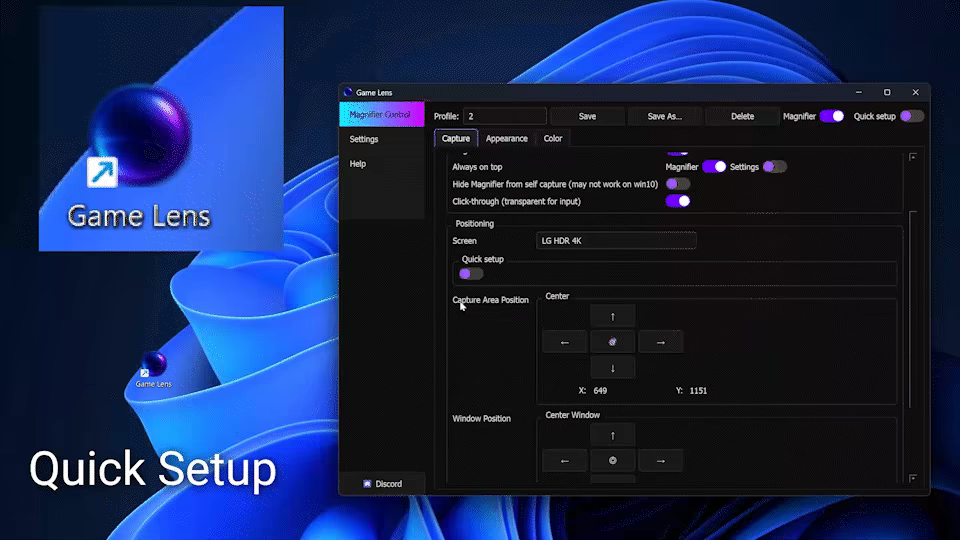The height and width of the screenshot is (540, 960).
Task: Open the Screen dropdown LG HDR 4K
Action: [616, 241]
